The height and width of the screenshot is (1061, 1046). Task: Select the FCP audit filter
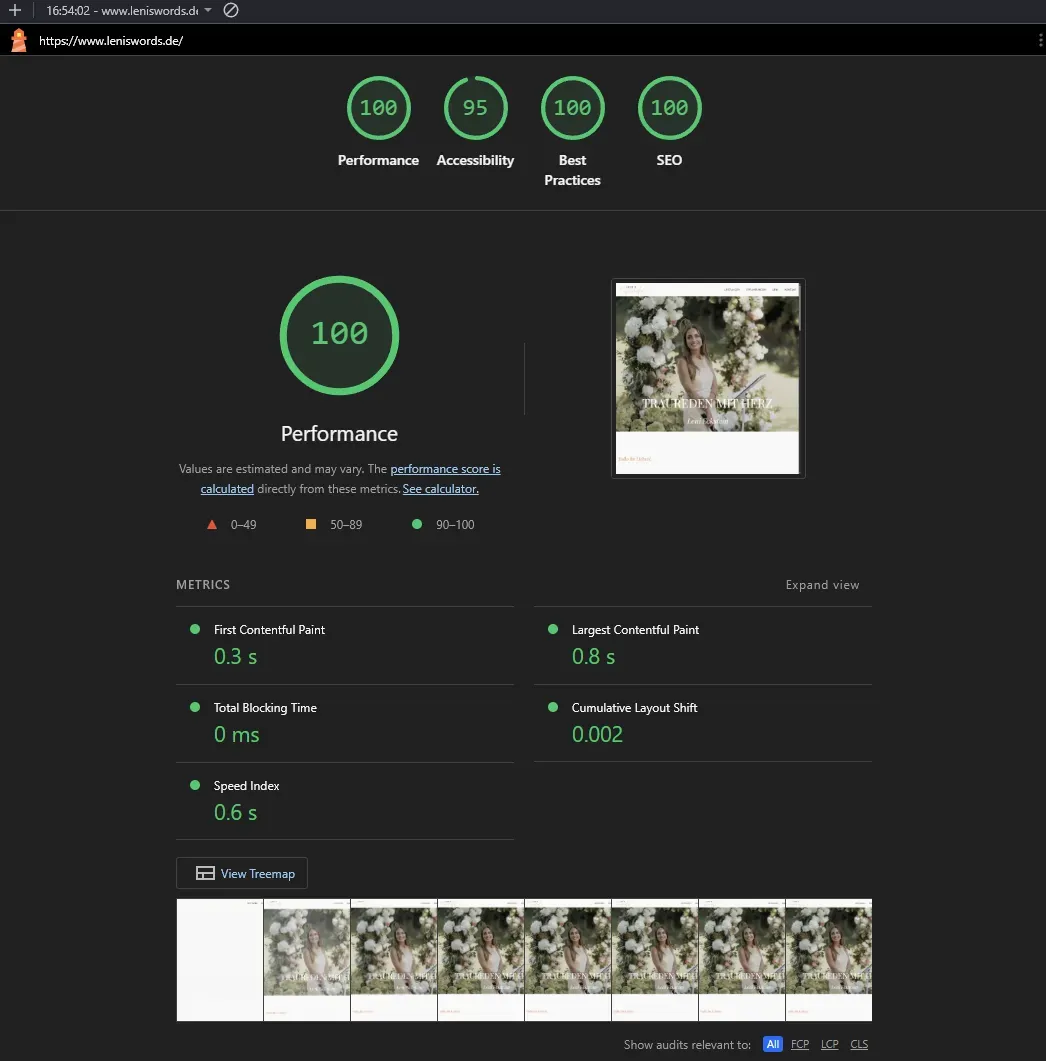[x=799, y=1044]
